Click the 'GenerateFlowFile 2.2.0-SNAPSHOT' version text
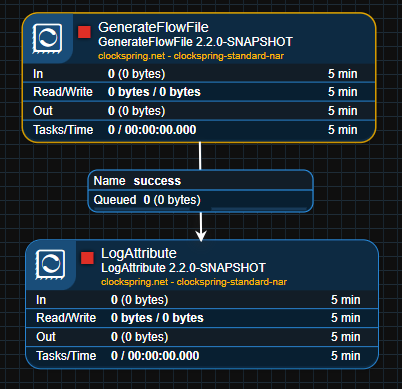The width and height of the screenshot is (402, 389). tap(195, 42)
